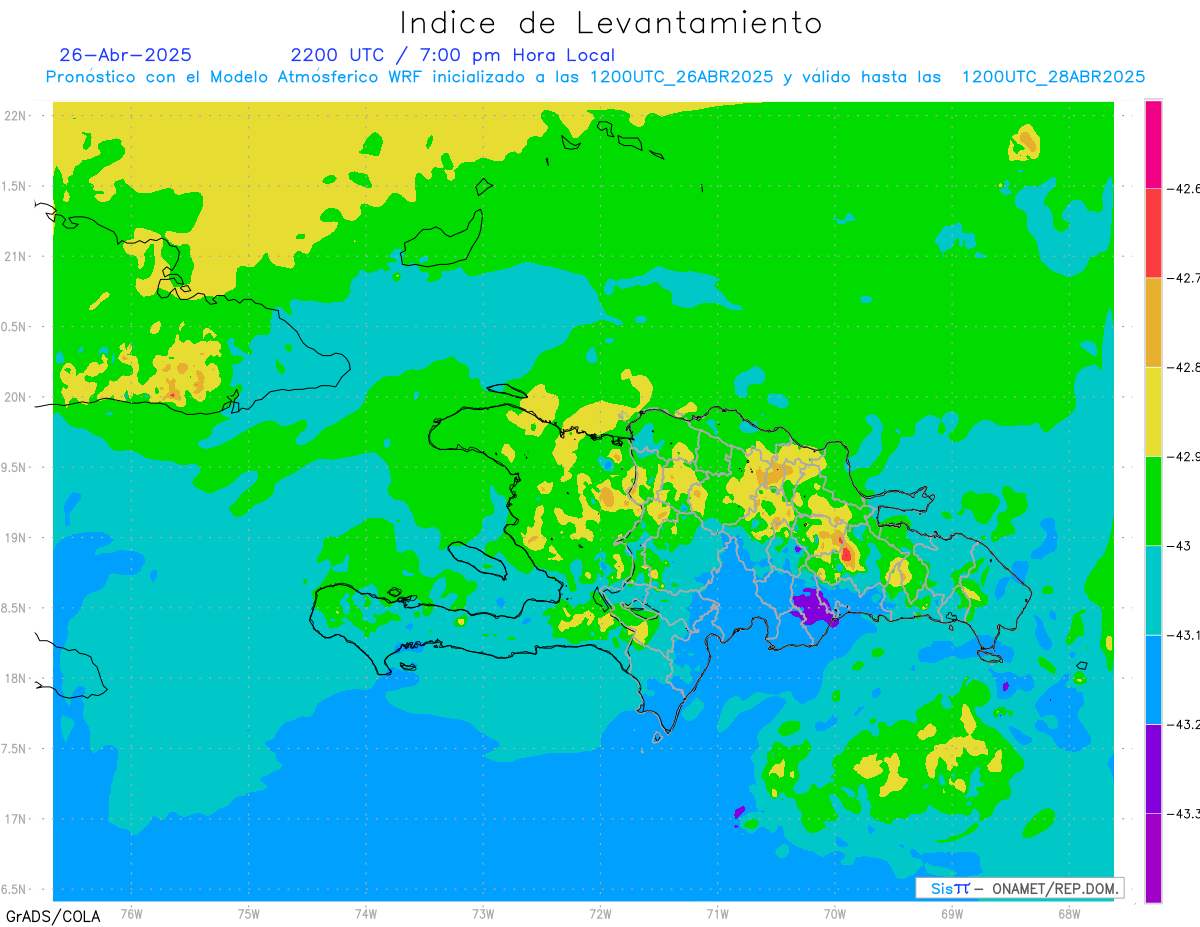The width and height of the screenshot is (1200, 927).
Task: Click the legend value '-42.6'
Action: point(1184,188)
